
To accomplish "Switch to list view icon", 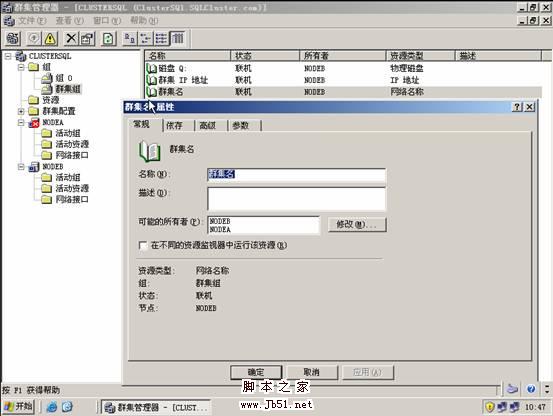I will tap(161, 38).
